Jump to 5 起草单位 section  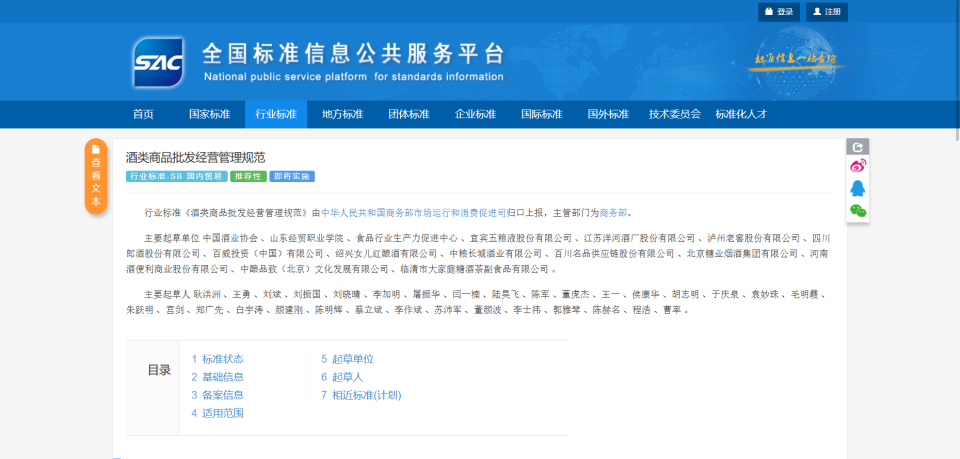point(348,359)
